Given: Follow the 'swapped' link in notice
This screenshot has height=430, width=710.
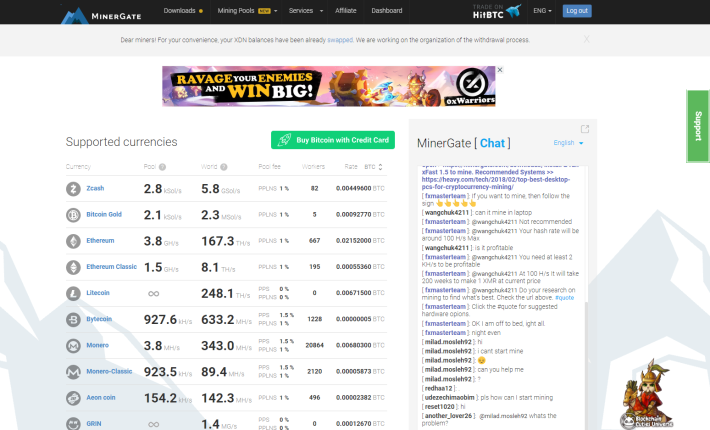Looking at the screenshot, I should tap(340, 40).
